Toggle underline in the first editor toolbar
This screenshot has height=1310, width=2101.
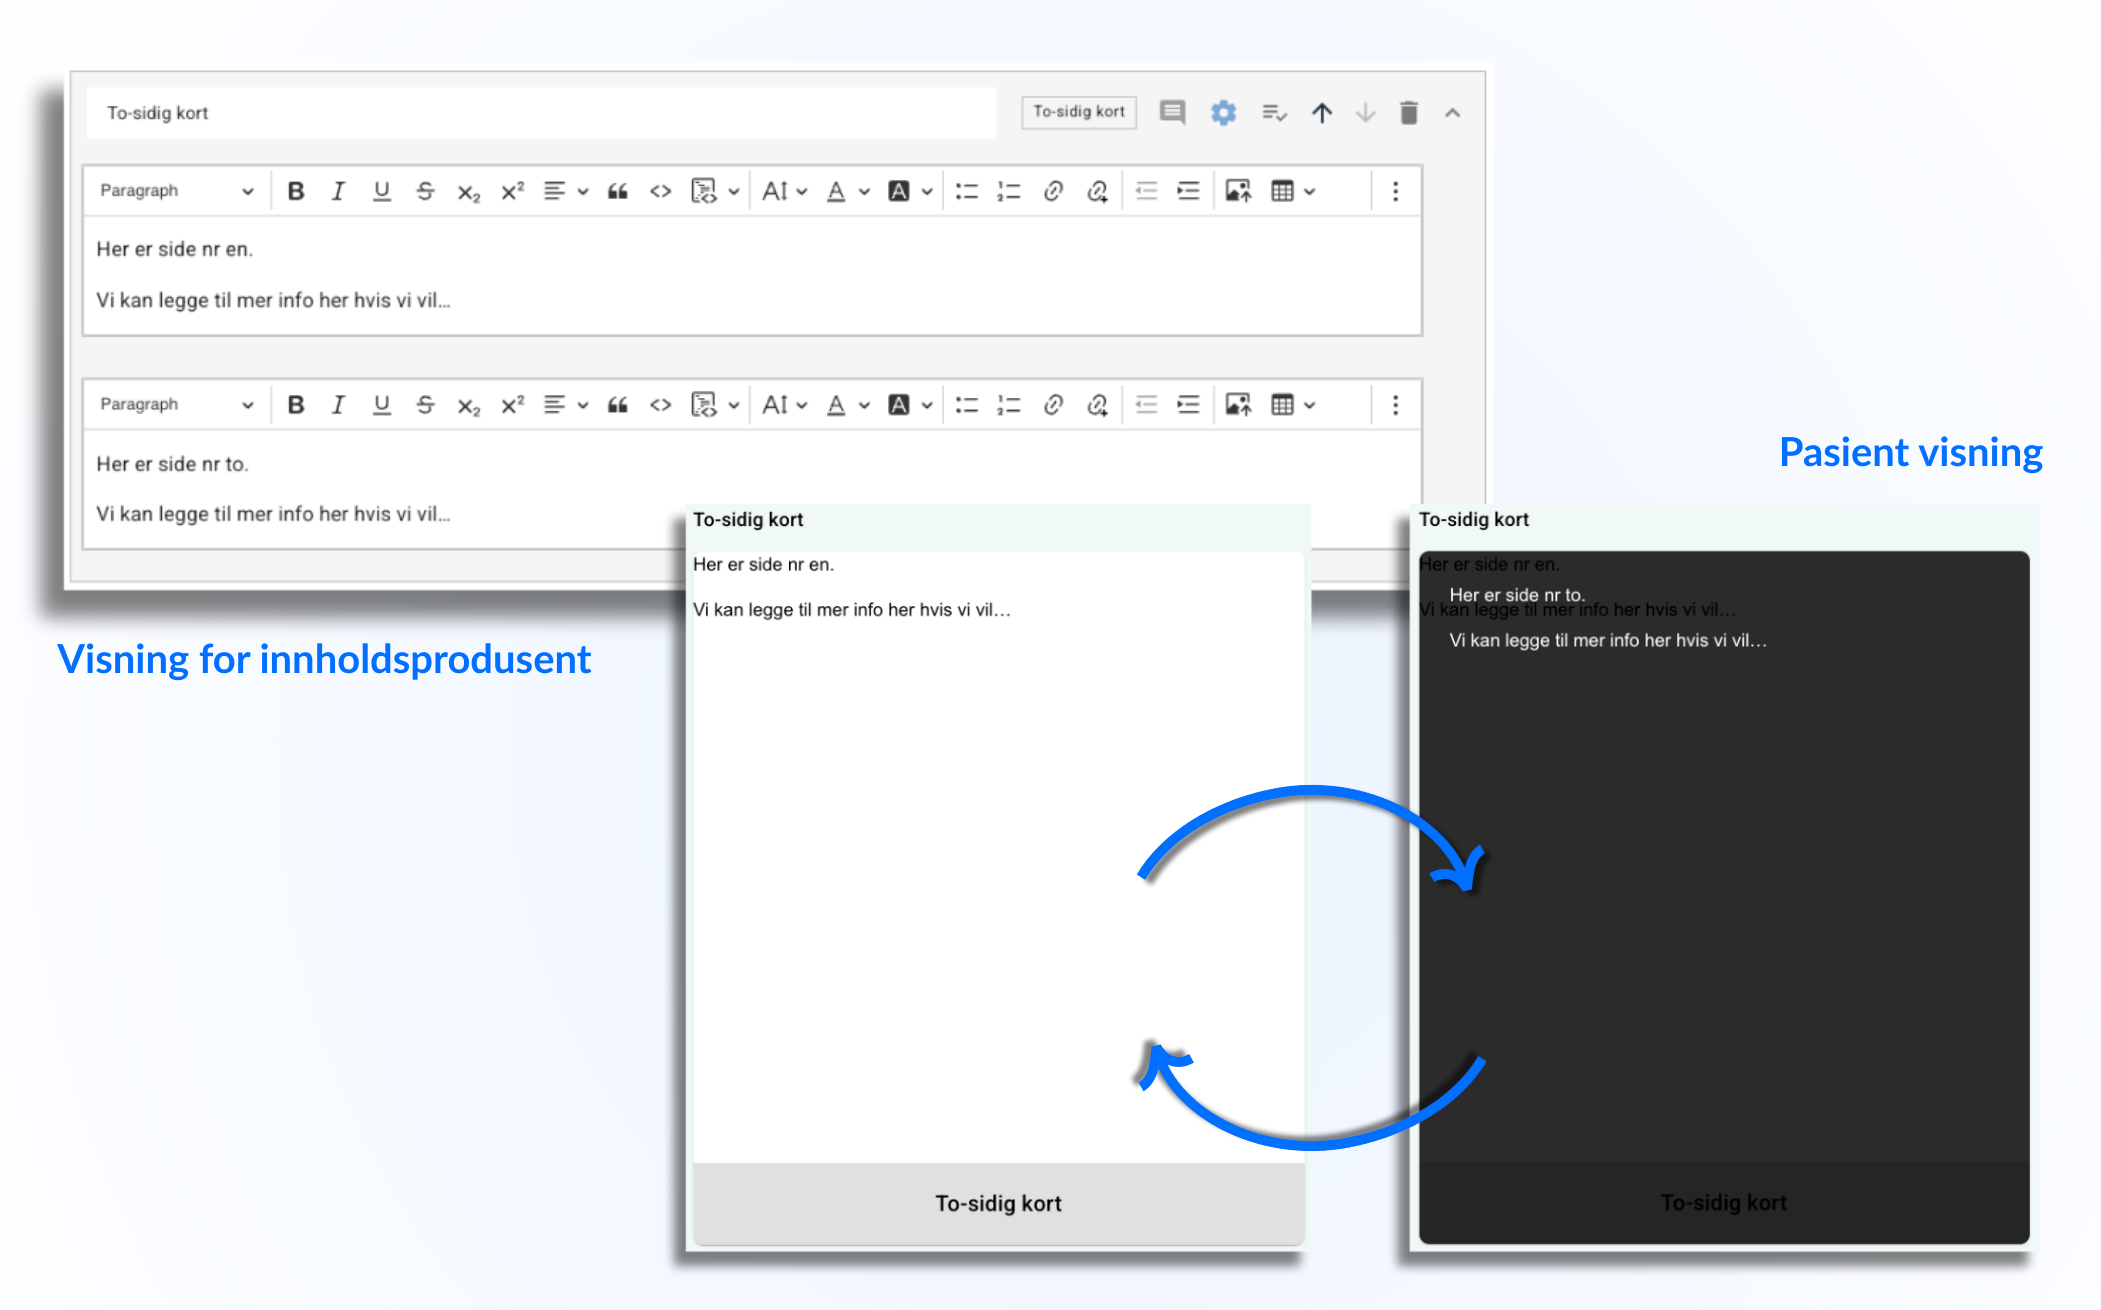[381, 191]
